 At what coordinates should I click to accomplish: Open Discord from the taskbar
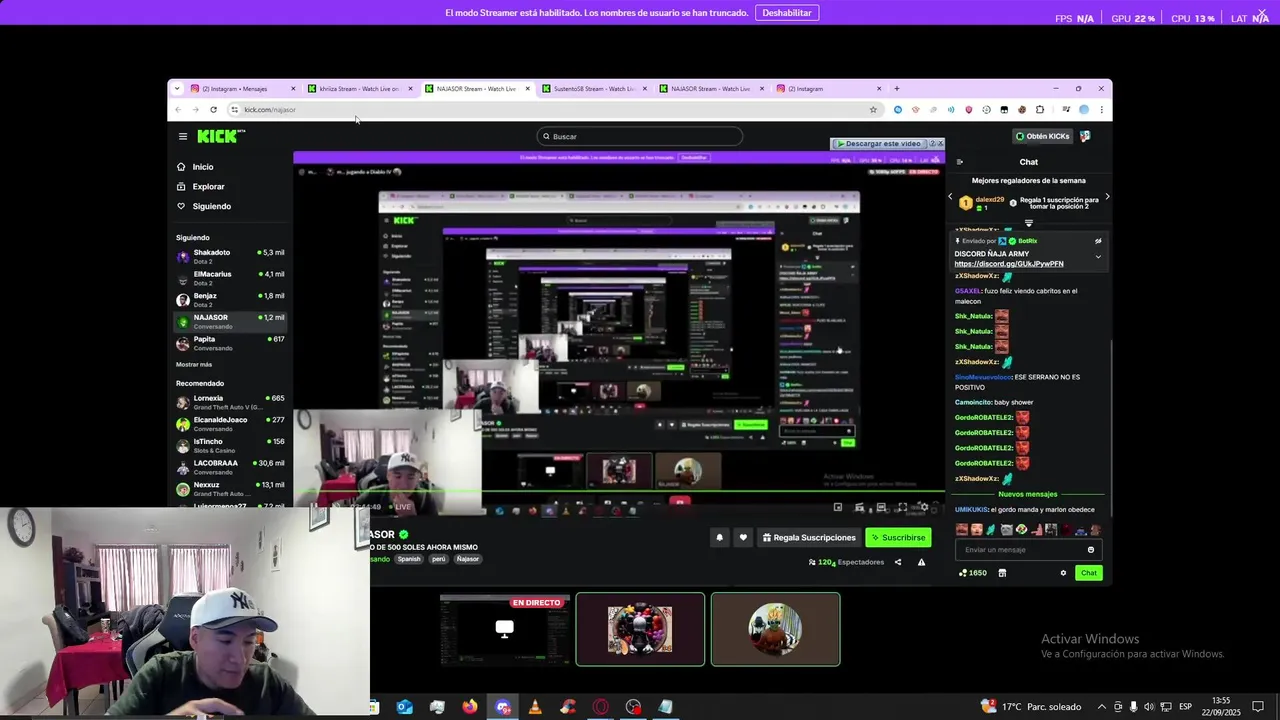503,707
